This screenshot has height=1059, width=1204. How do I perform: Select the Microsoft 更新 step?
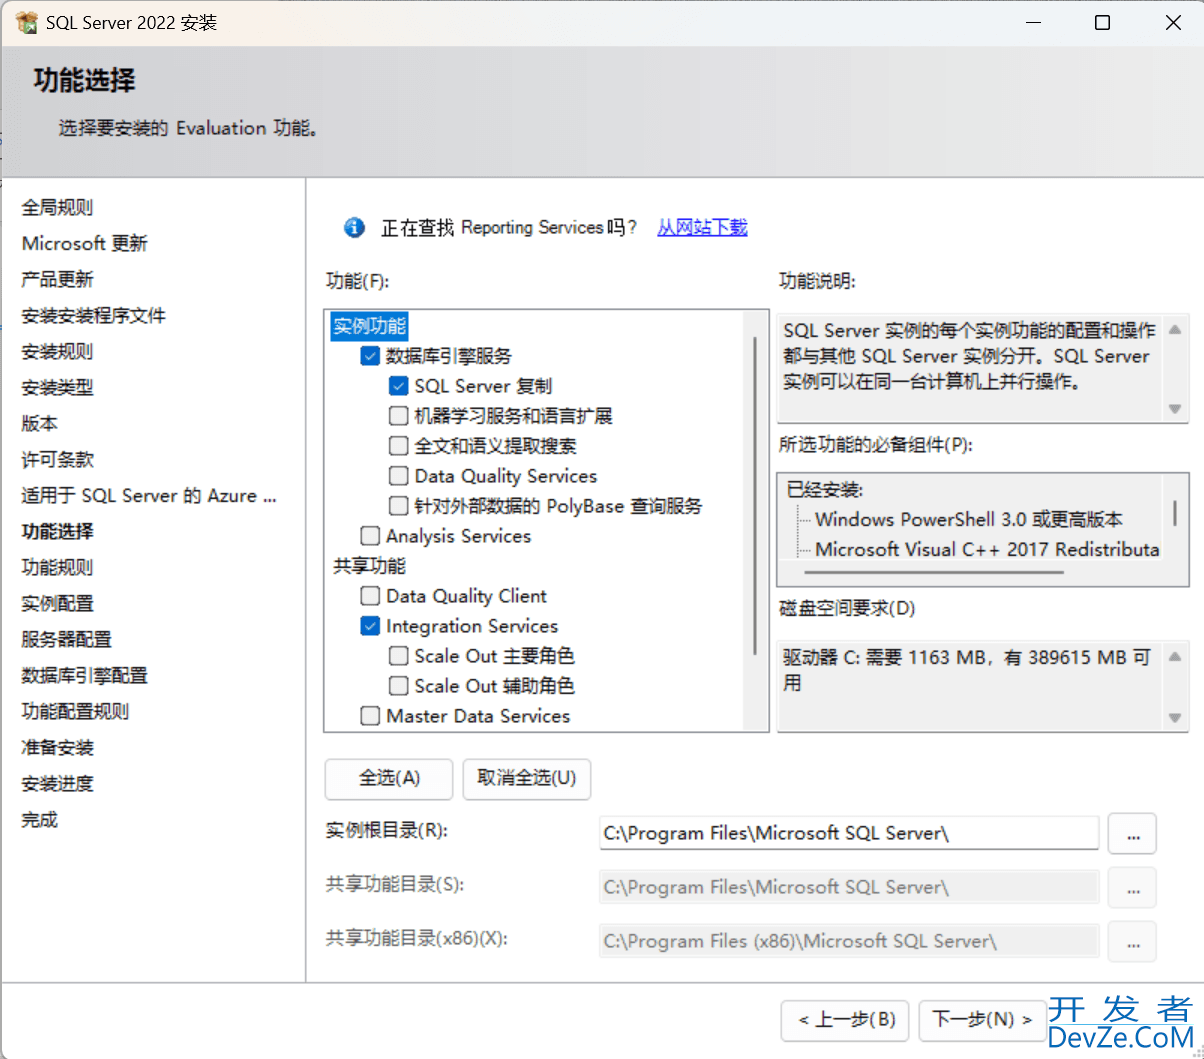[x=85, y=243]
